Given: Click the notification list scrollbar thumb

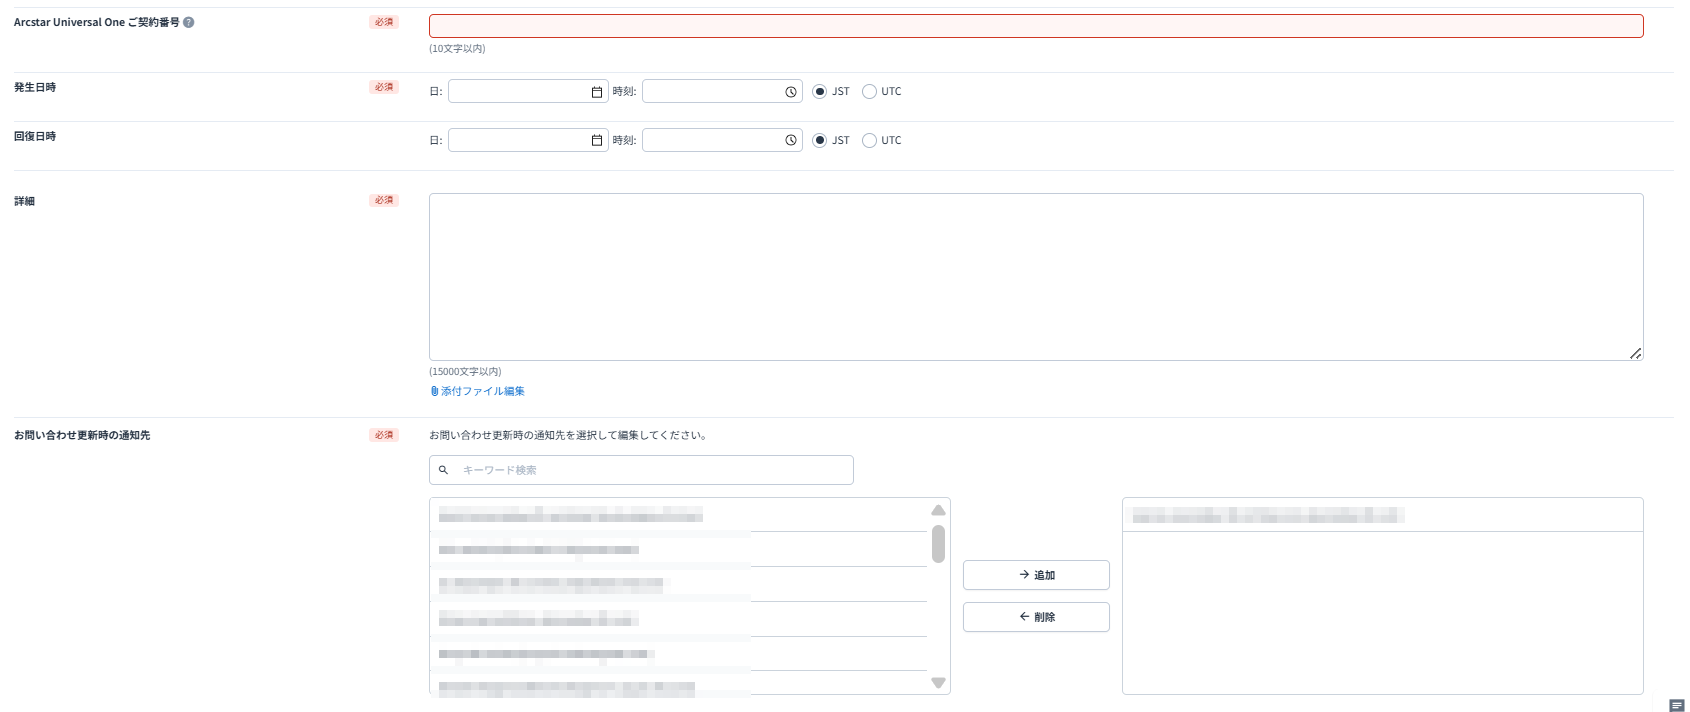Looking at the screenshot, I should [938, 544].
